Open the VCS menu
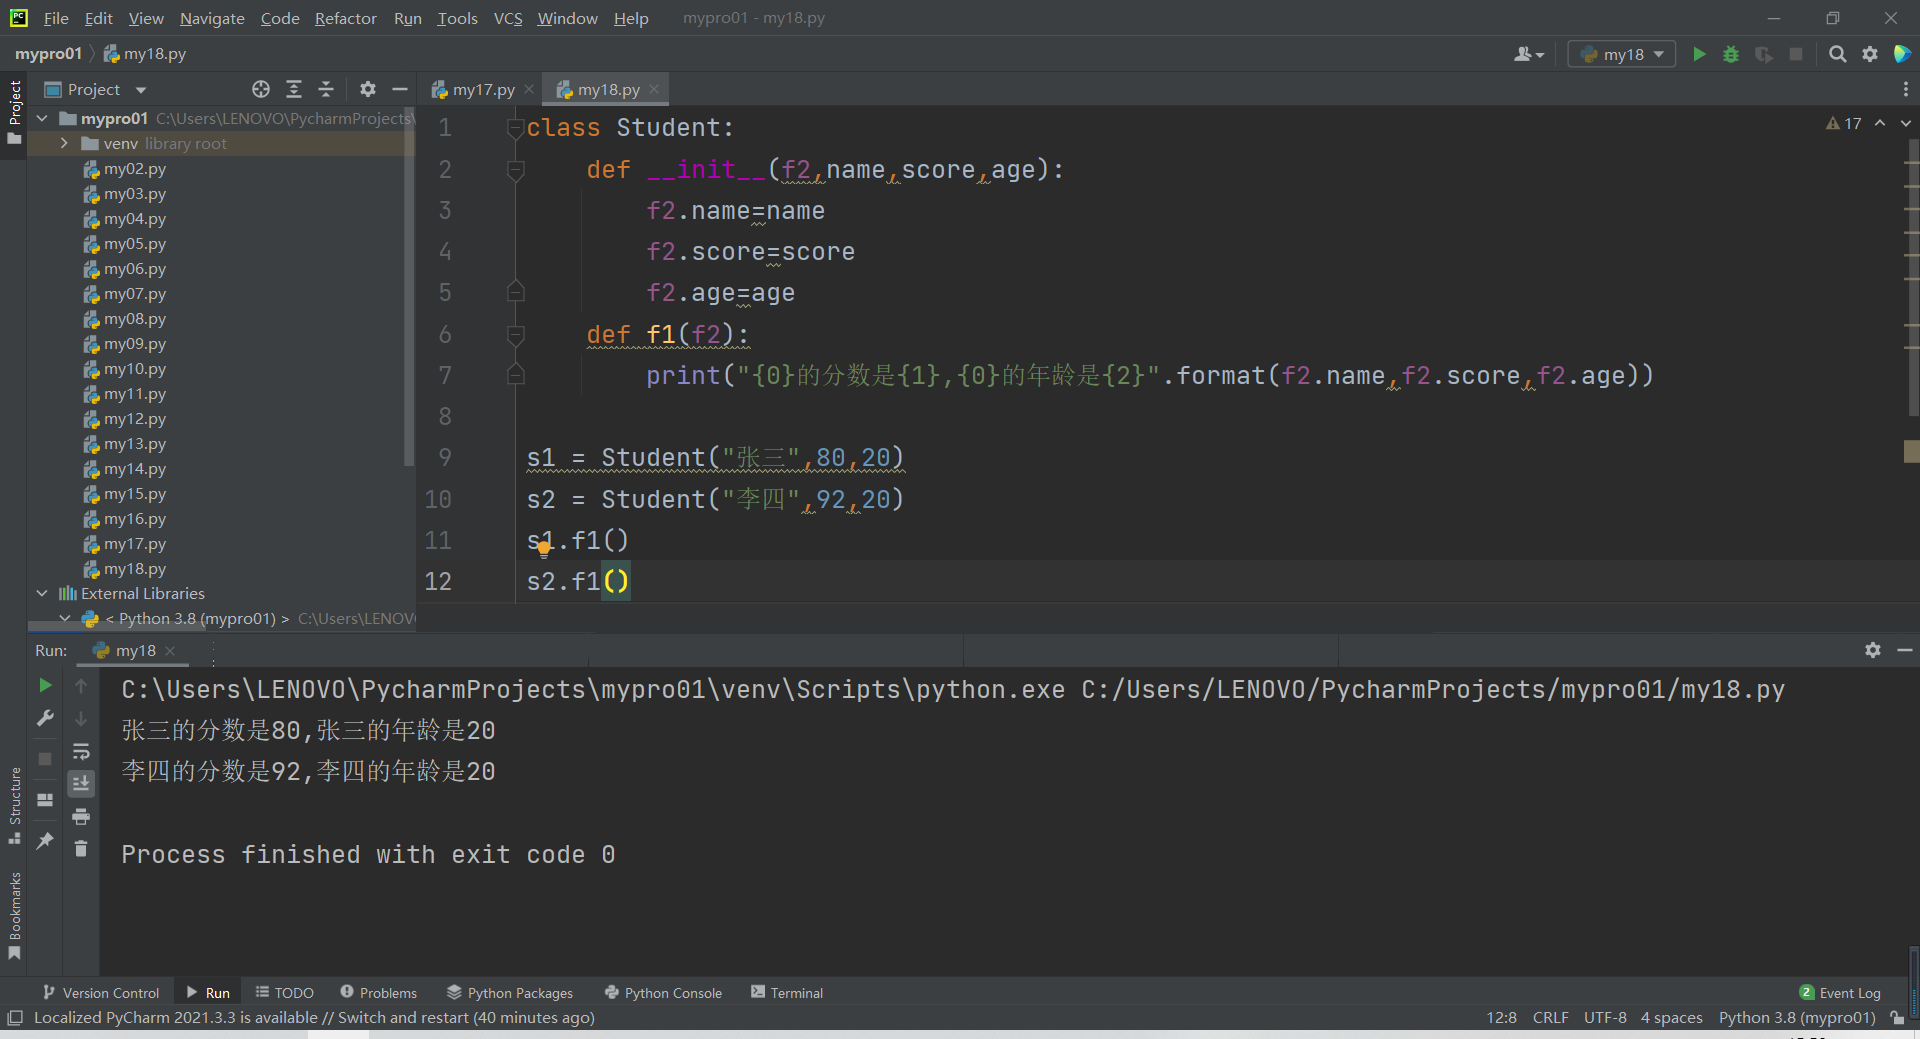The image size is (1920, 1039). [508, 18]
